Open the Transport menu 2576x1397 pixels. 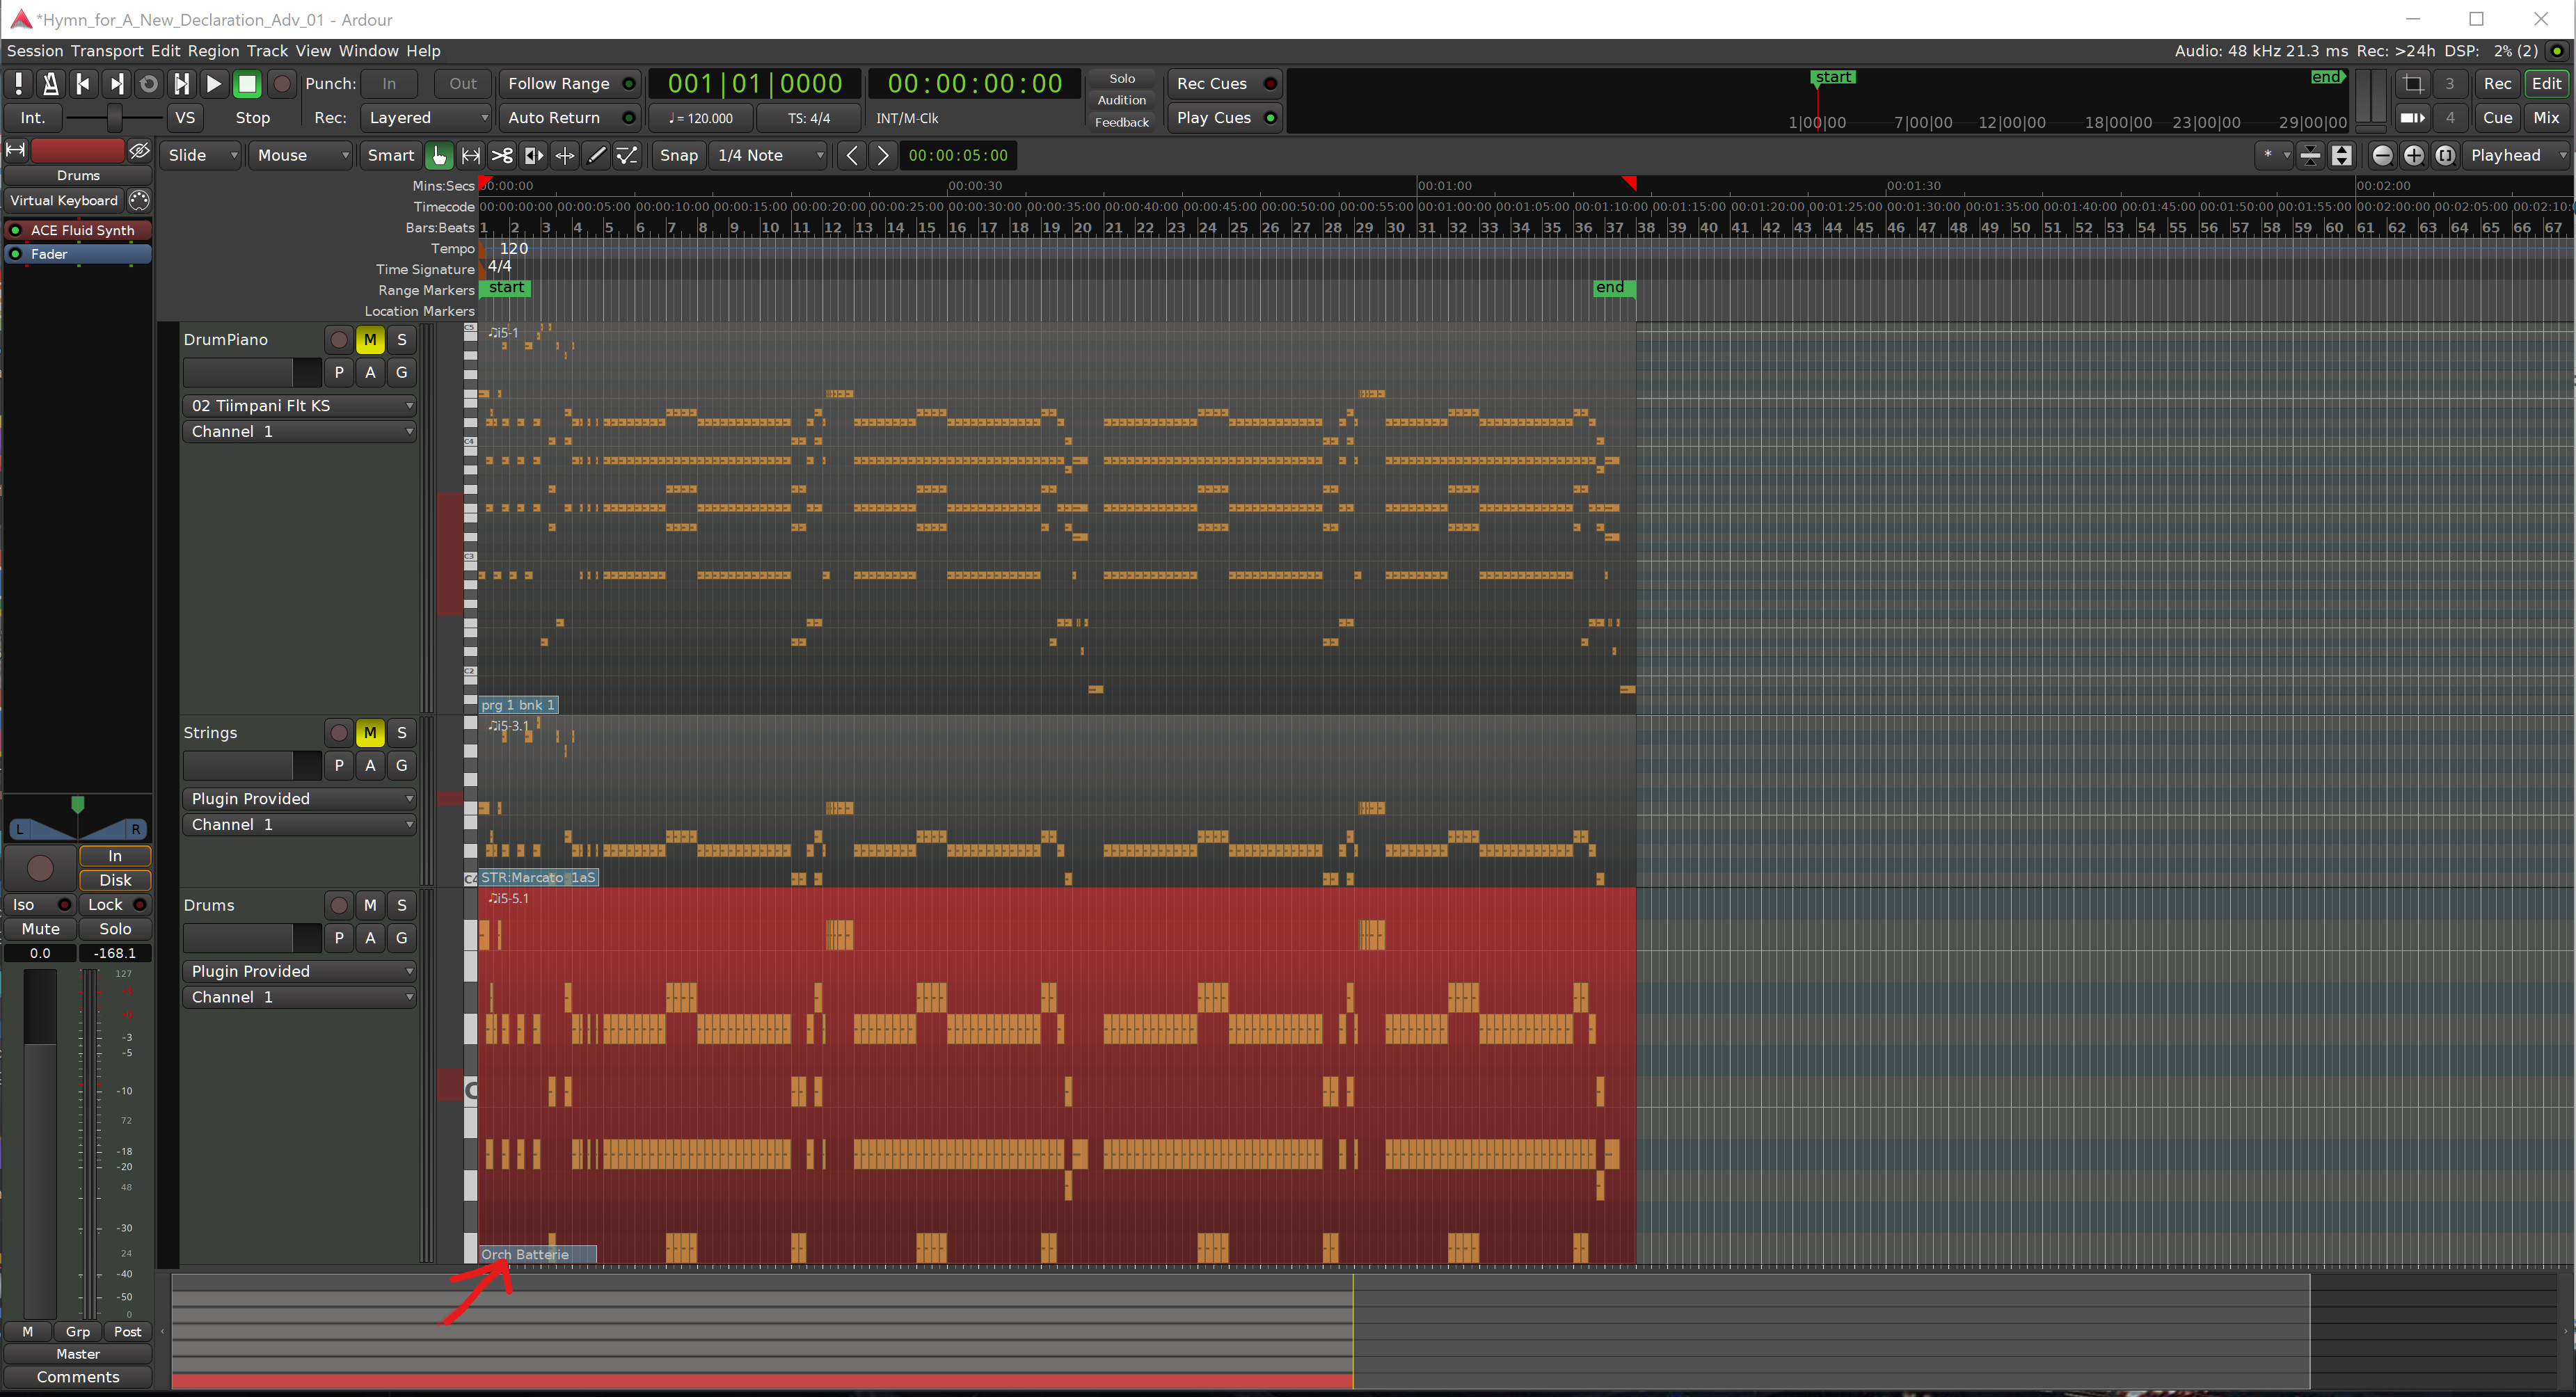point(107,51)
